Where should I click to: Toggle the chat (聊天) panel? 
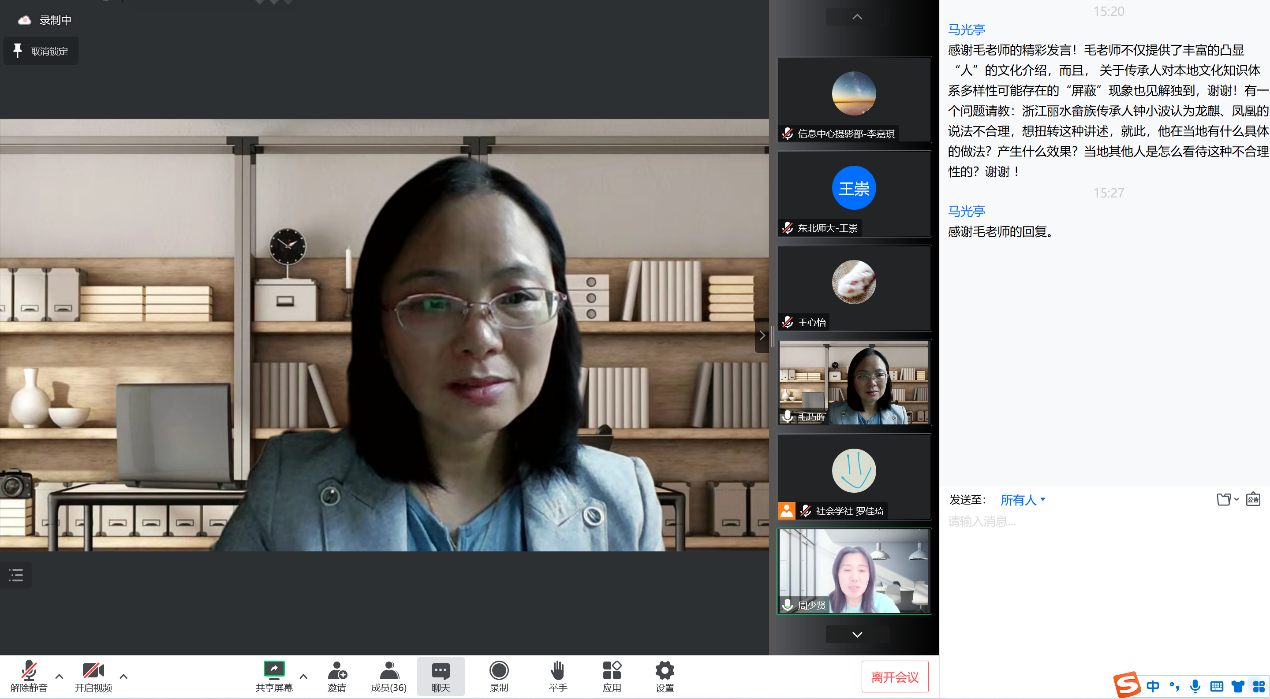pyautogui.click(x=441, y=676)
